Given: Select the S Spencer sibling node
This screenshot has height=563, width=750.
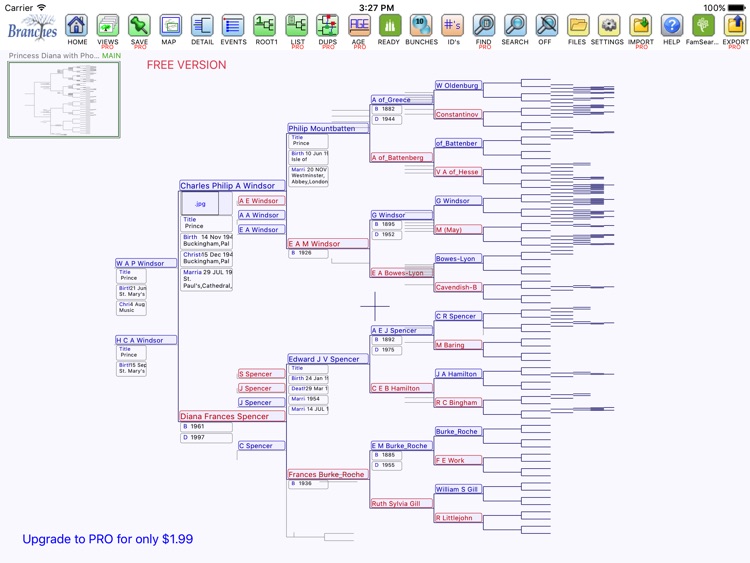Looking at the screenshot, I should click(x=262, y=374).
